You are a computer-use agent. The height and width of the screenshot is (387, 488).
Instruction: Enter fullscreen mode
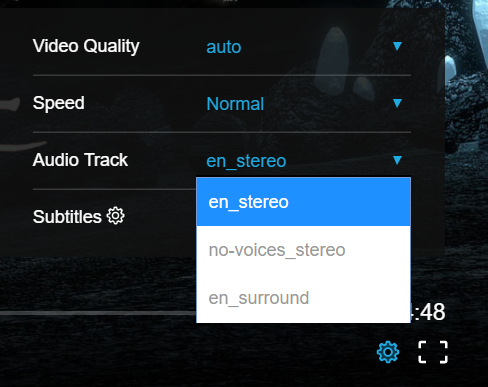(x=433, y=352)
